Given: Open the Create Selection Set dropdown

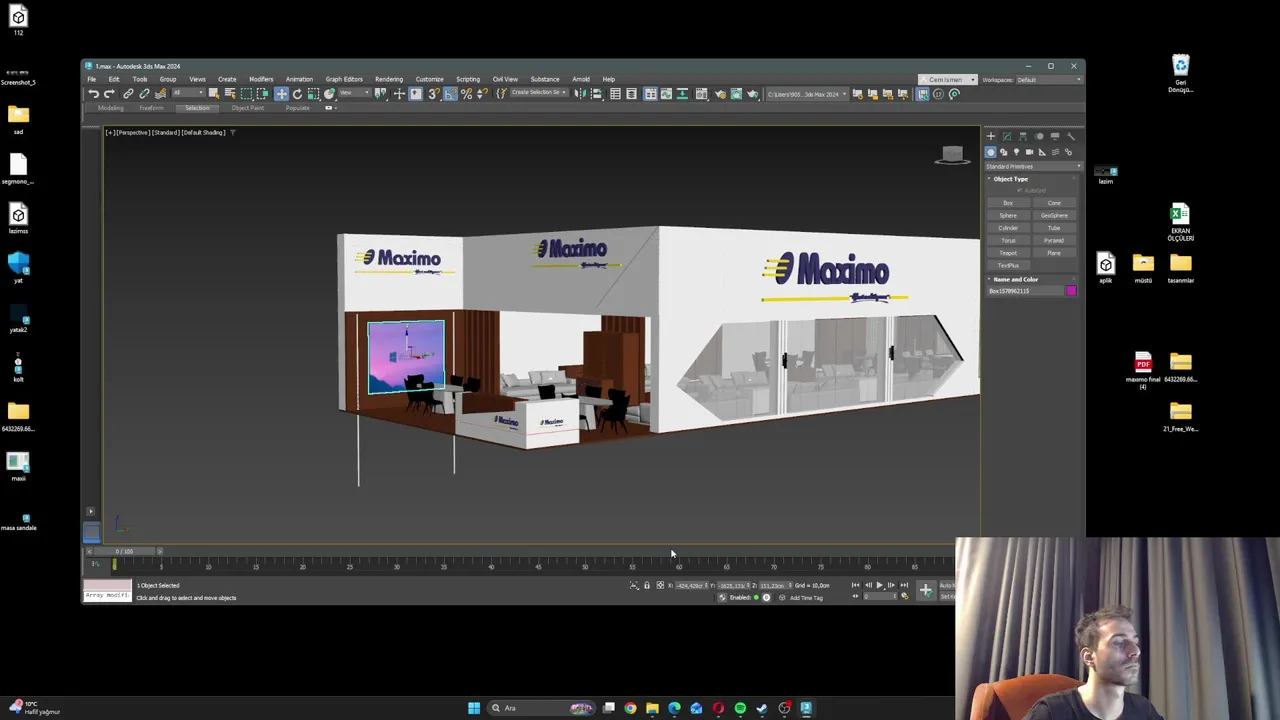Looking at the screenshot, I should (539, 94).
